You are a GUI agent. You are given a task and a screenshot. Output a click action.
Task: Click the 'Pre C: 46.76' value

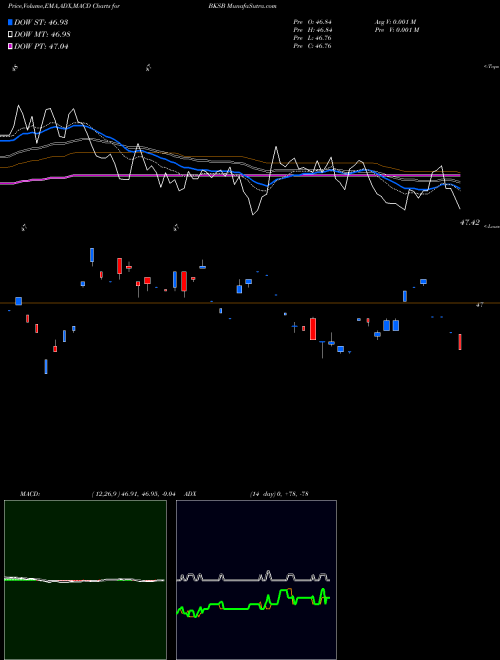coord(313,46)
